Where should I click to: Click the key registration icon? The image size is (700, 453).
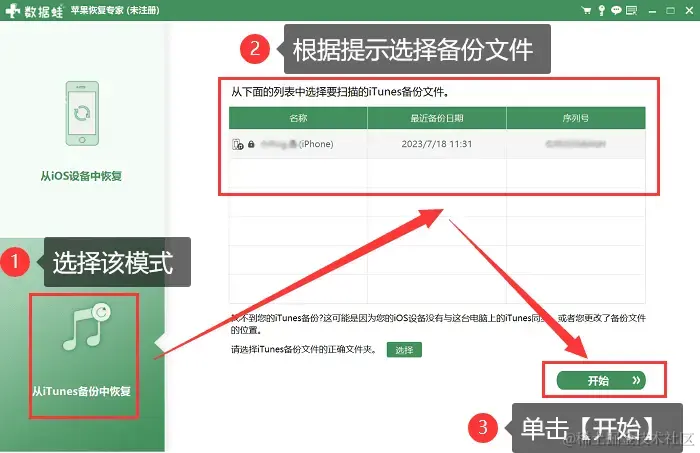pos(601,10)
